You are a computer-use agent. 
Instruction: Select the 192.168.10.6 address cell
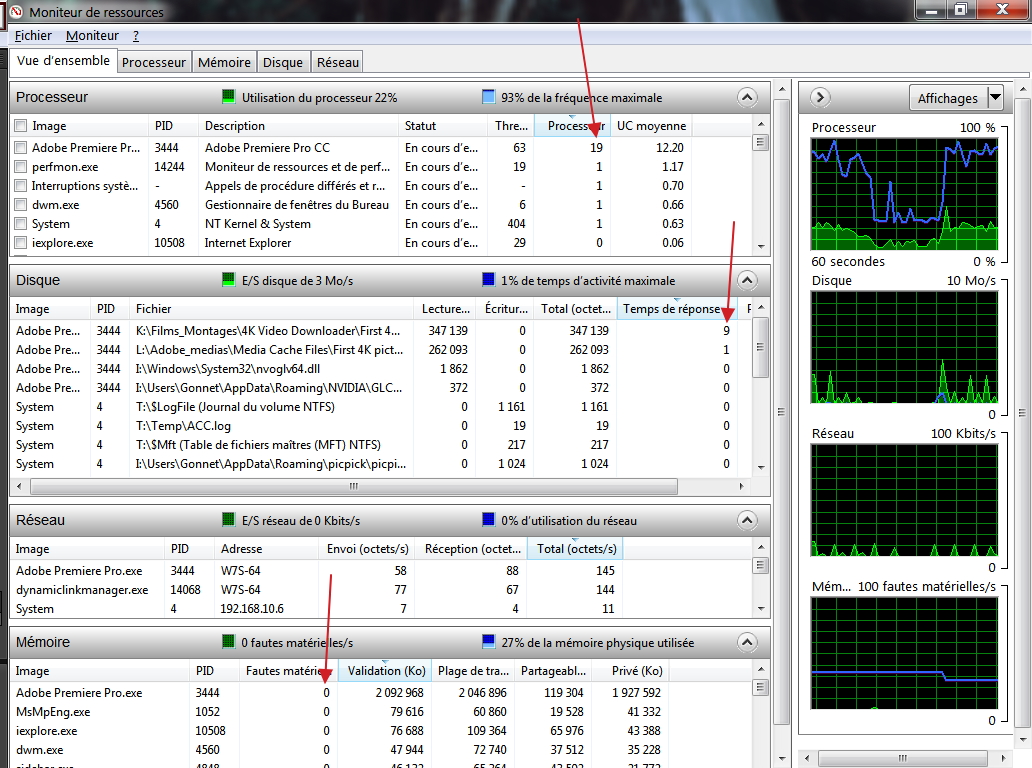[251, 609]
